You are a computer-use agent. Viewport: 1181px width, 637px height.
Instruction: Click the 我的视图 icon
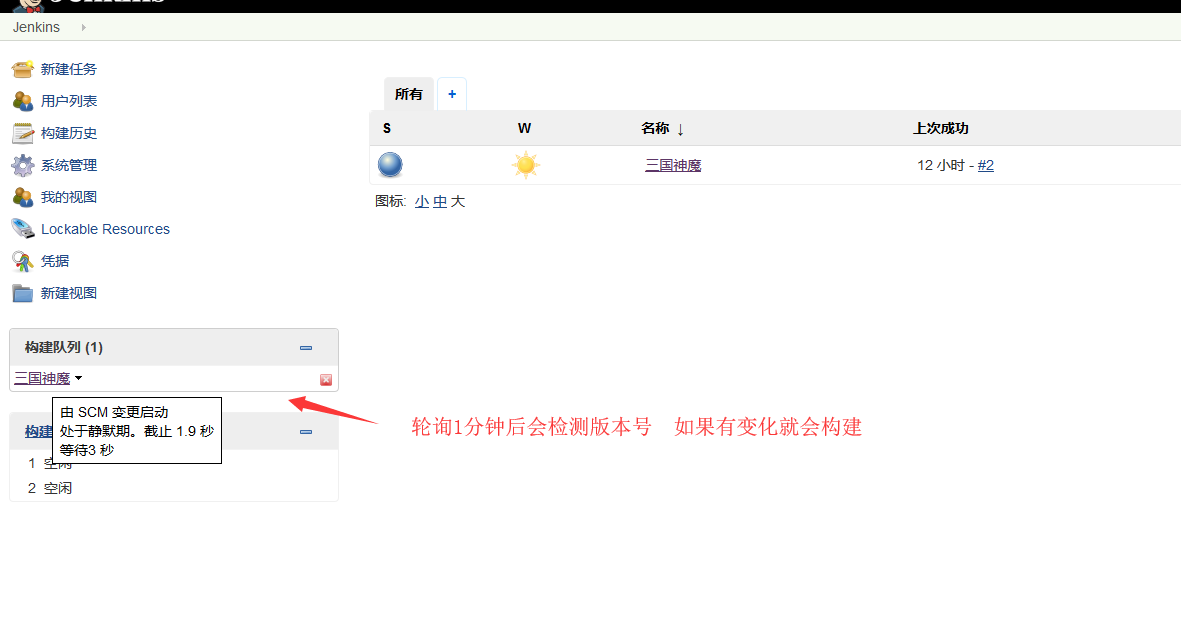tap(22, 197)
